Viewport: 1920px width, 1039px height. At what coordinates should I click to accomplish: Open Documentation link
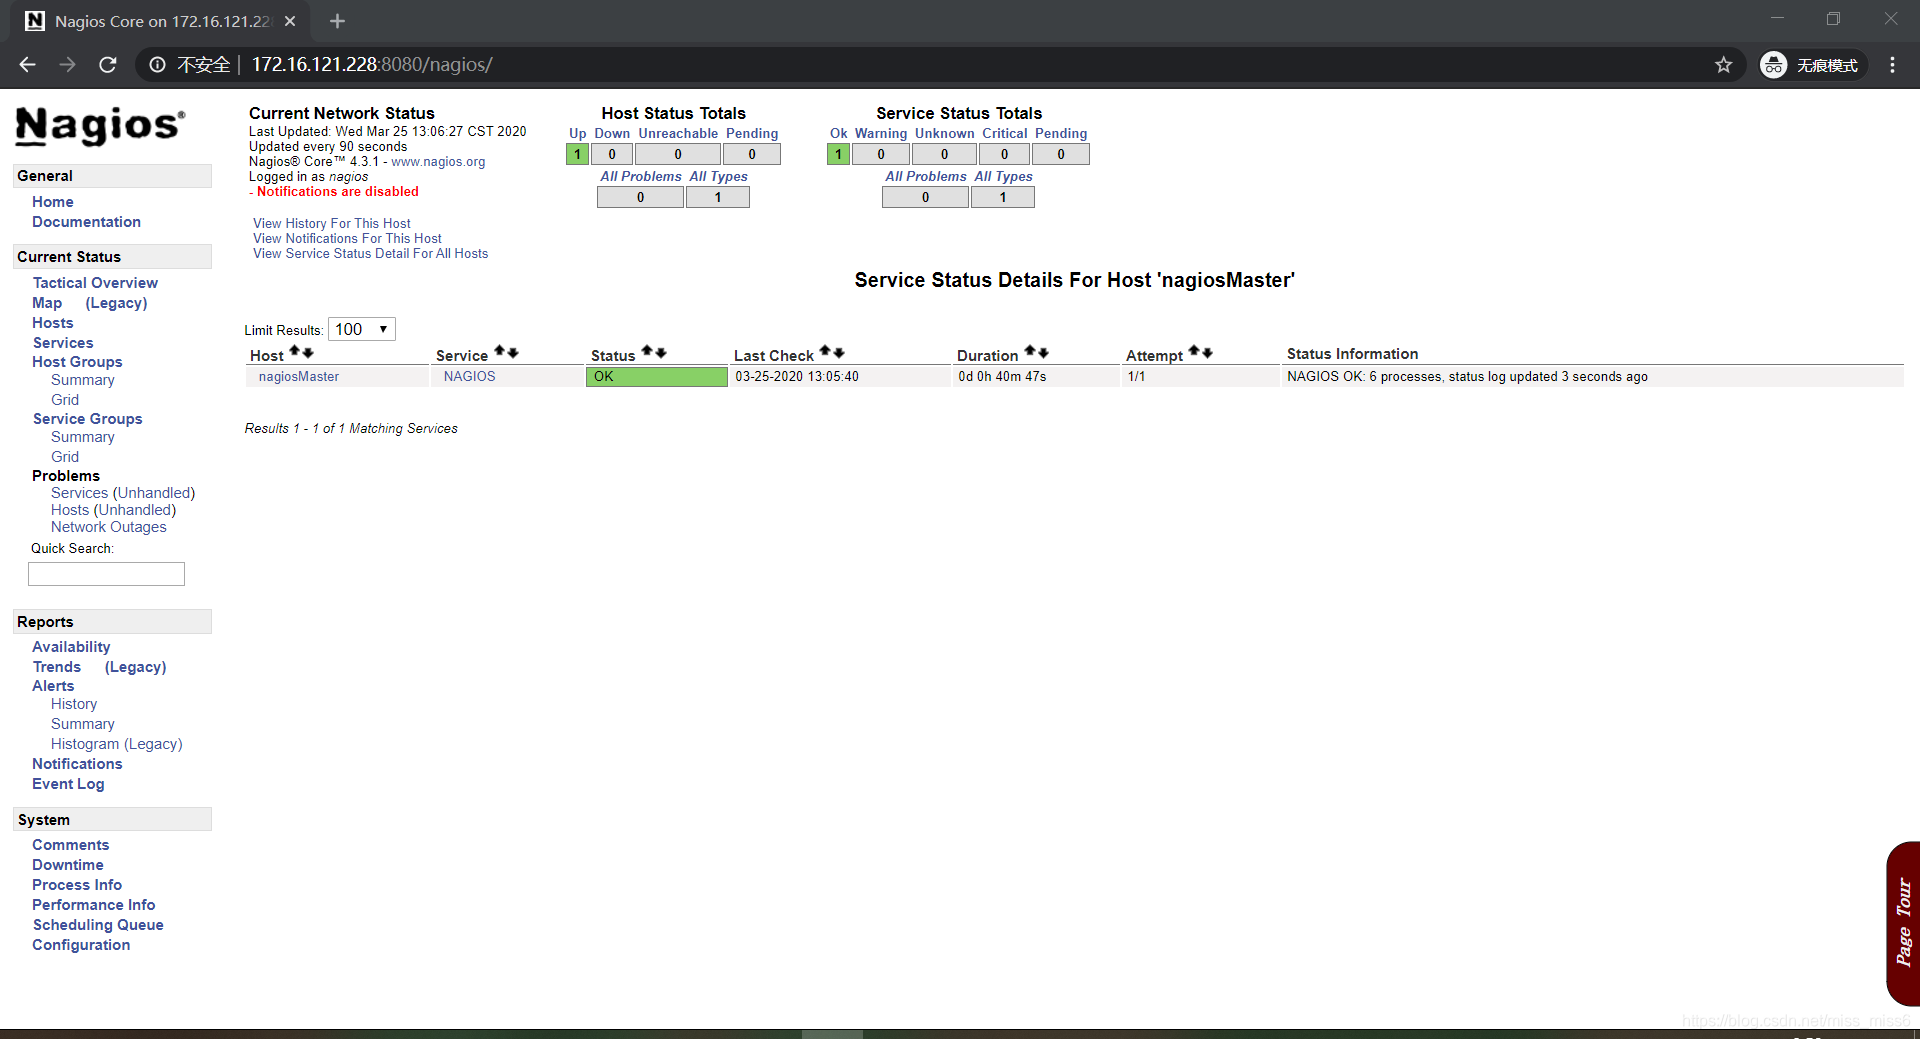tap(86, 222)
